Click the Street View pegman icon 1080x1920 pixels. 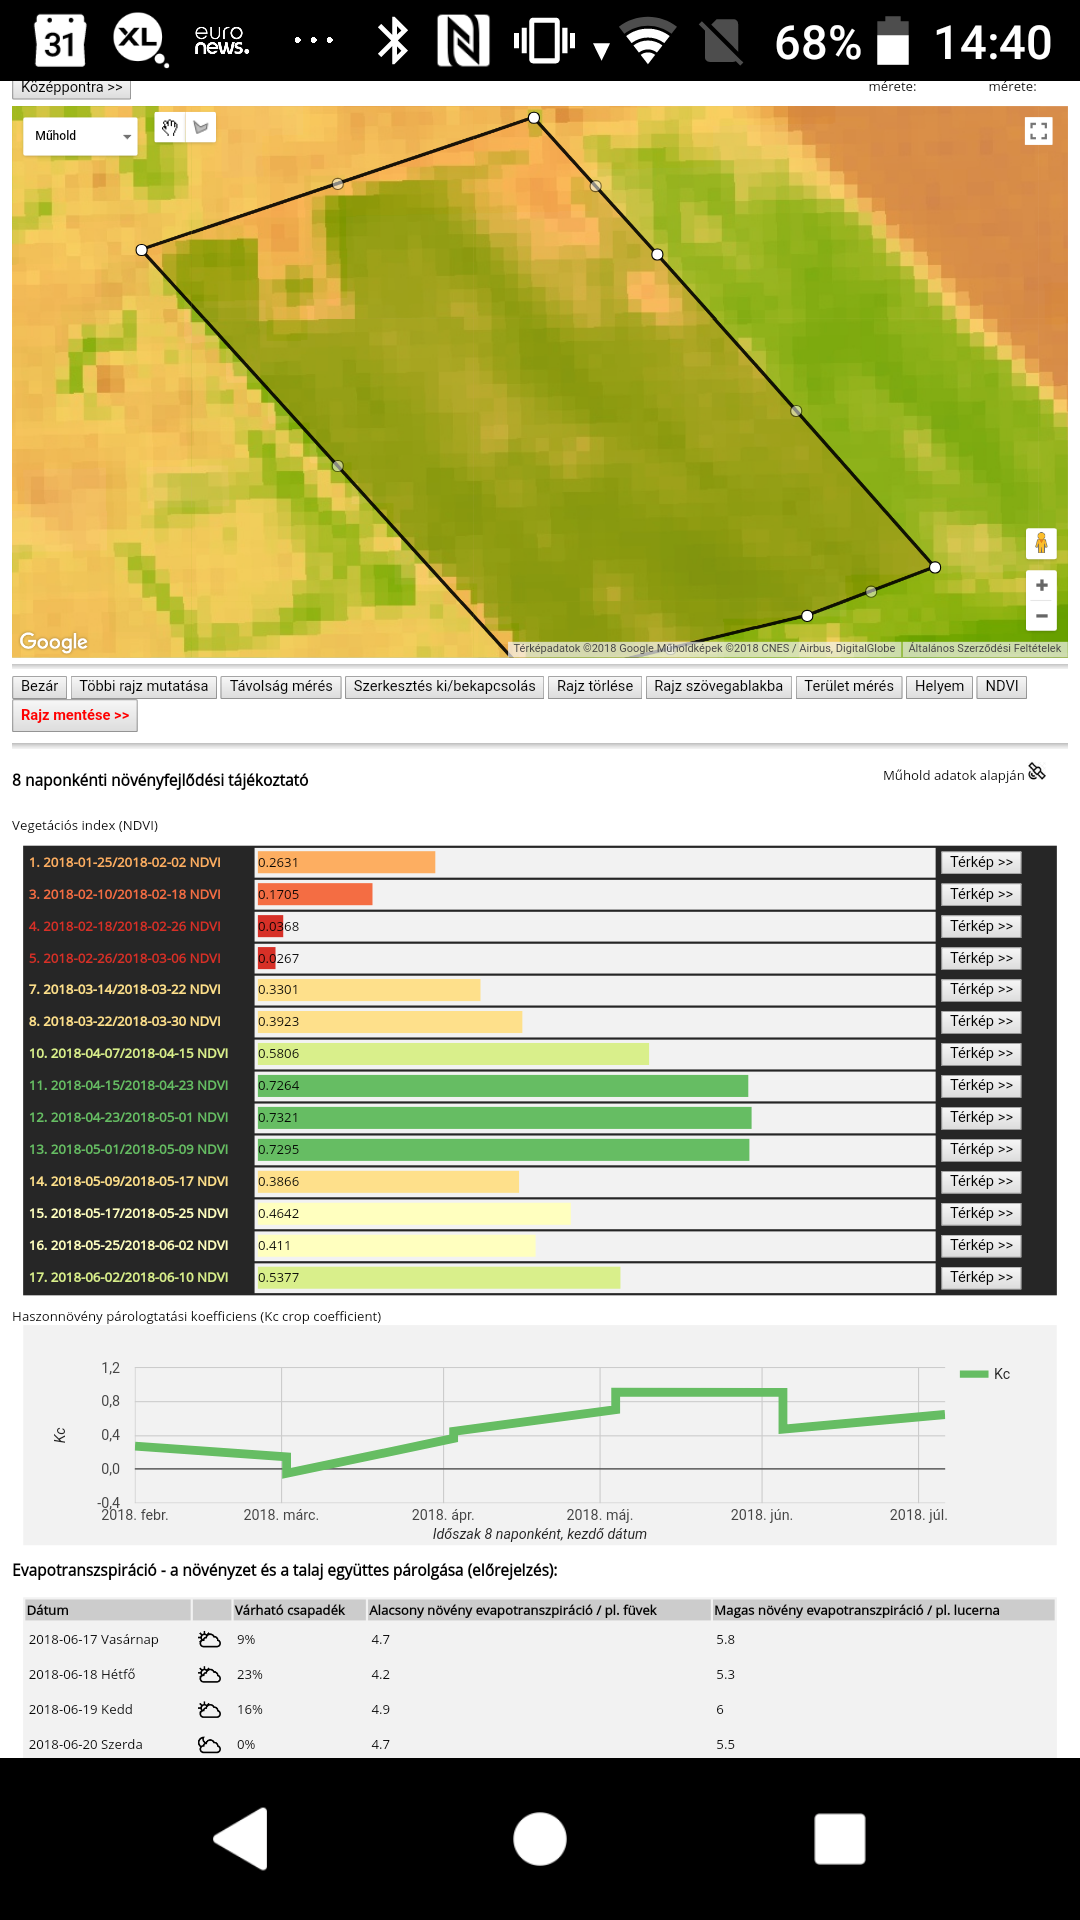coord(1041,543)
